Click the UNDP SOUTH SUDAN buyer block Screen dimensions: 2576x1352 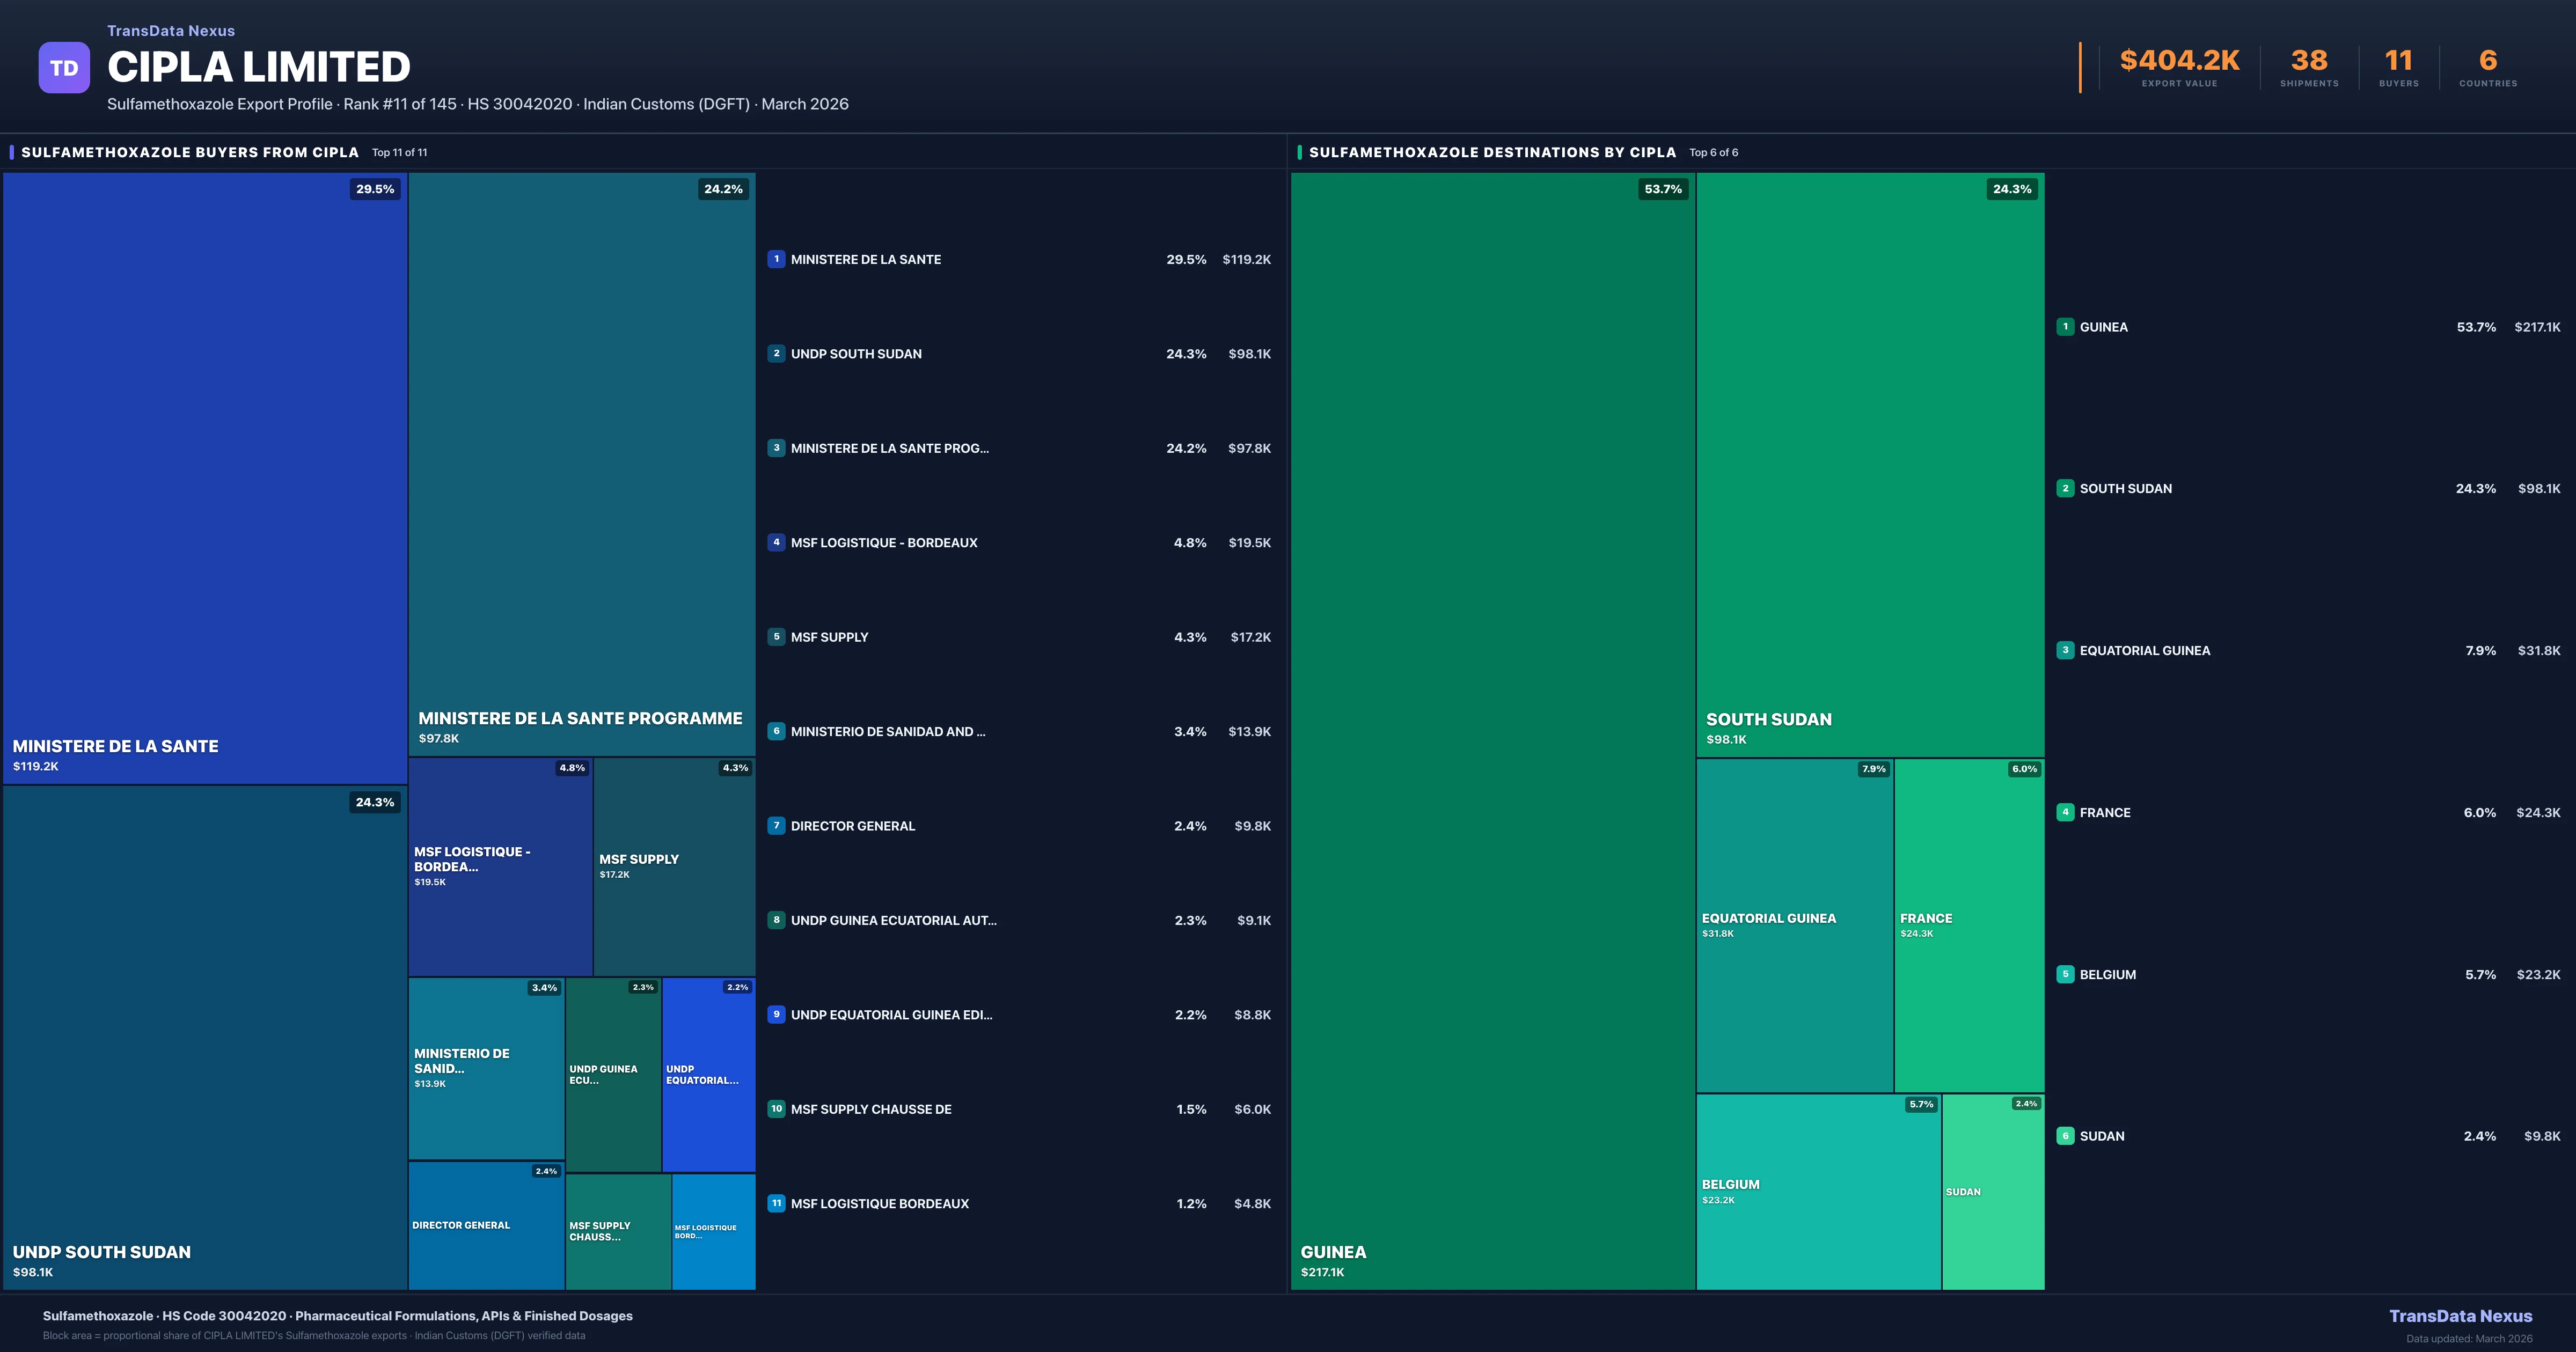(x=205, y=1037)
